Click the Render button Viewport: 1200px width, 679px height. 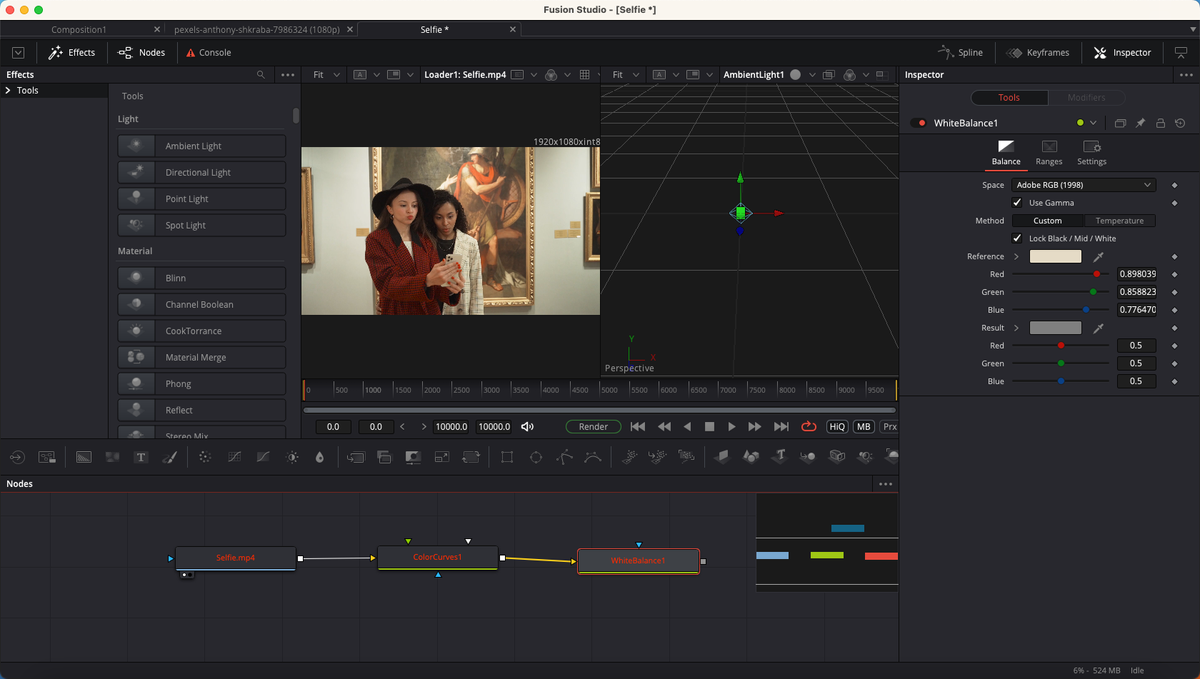coord(592,426)
